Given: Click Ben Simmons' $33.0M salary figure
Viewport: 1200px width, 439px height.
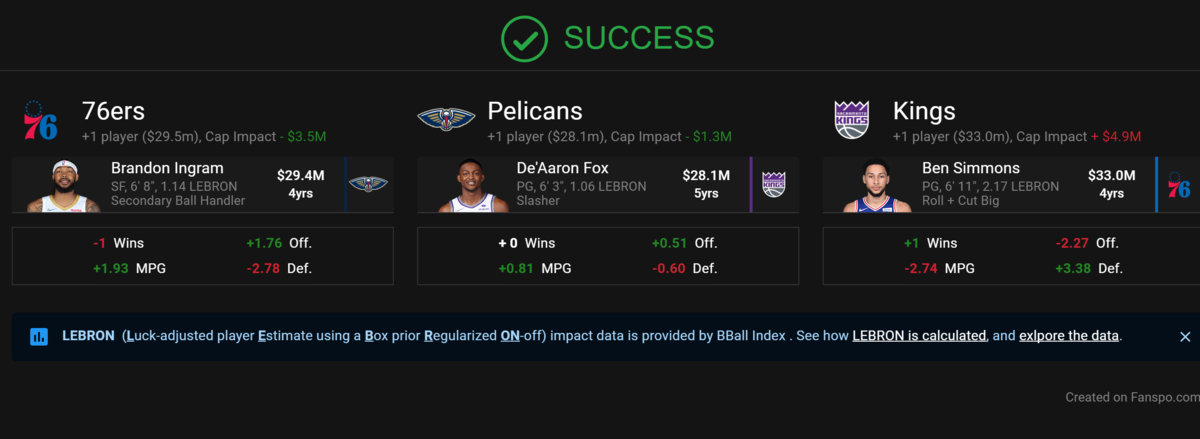Looking at the screenshot, I should pos(1111,176).
